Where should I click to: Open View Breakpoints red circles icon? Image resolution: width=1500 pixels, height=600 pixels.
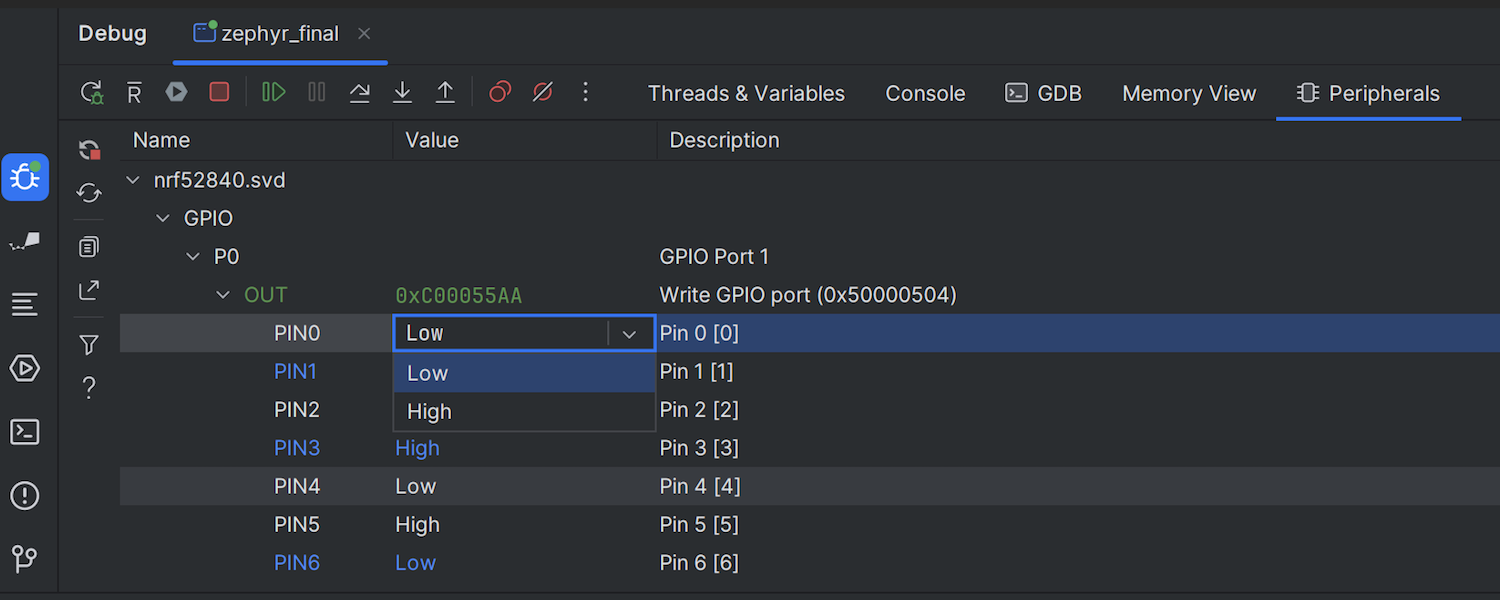(x=500, y=93)
